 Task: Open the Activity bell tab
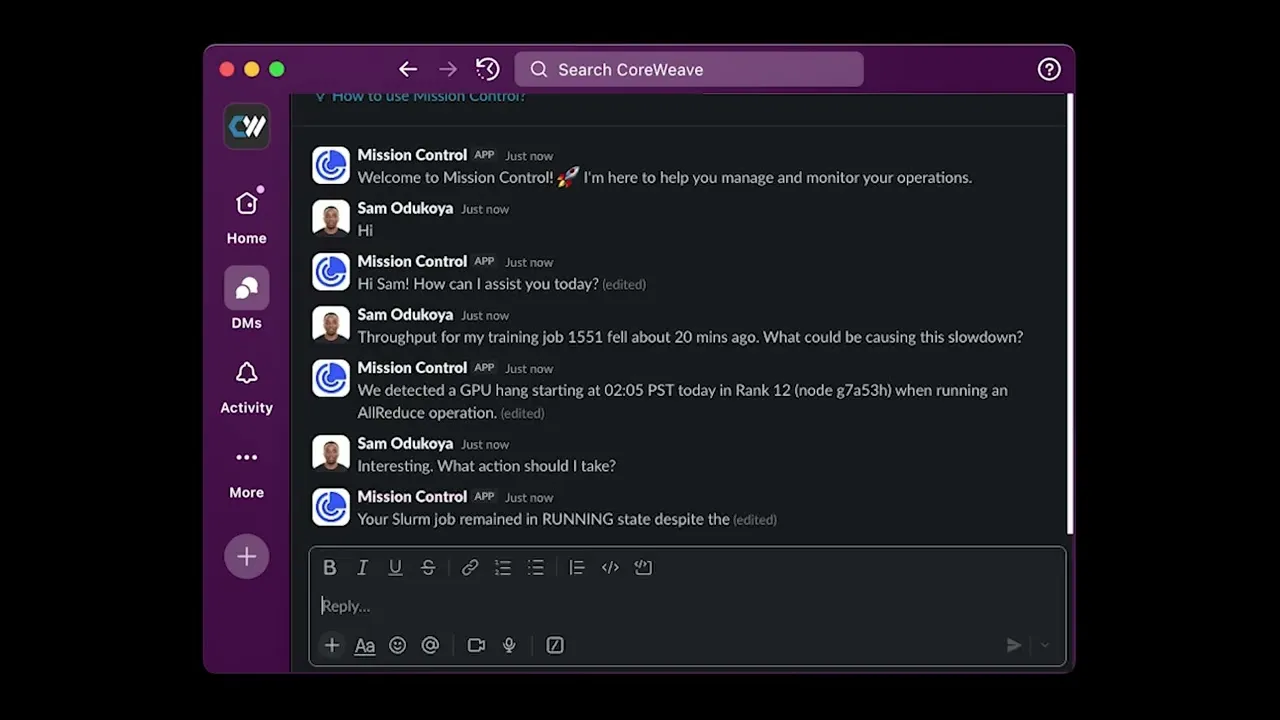click(x=246, y=387)
